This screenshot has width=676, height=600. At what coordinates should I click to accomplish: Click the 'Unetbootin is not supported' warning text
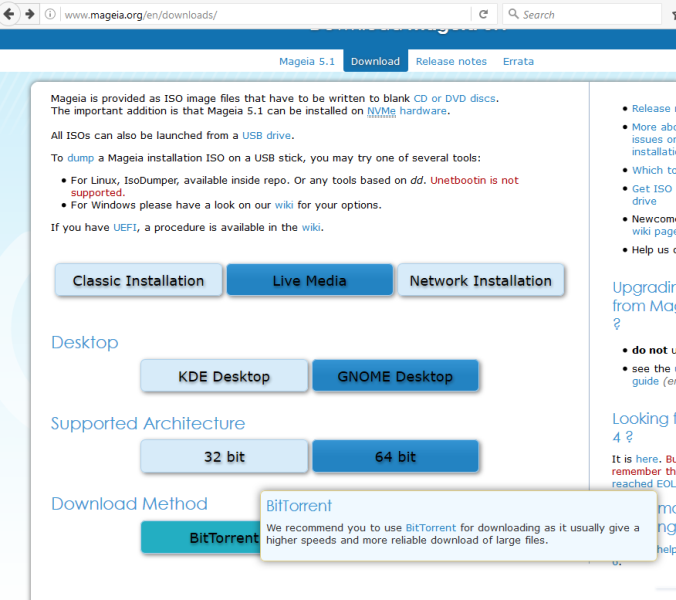pos(474,180)
